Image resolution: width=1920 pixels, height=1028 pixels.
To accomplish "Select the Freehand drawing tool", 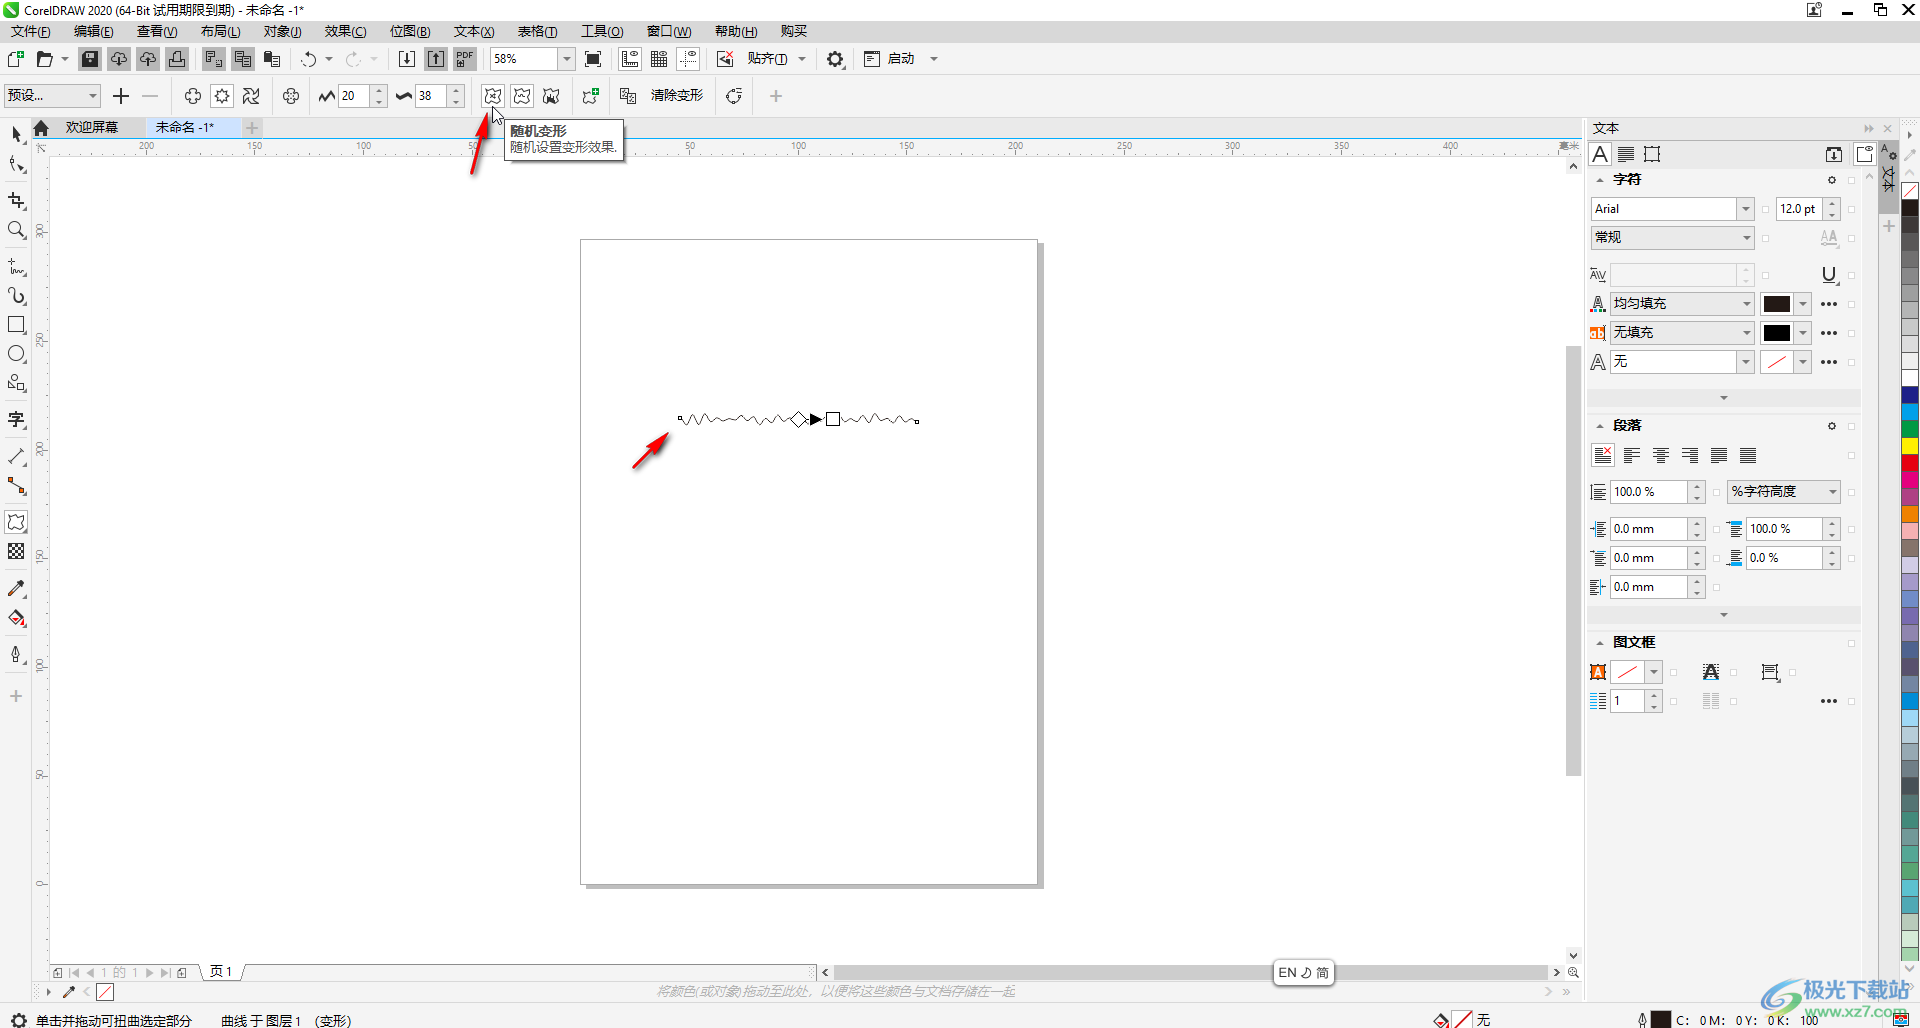I will (16, 266).
